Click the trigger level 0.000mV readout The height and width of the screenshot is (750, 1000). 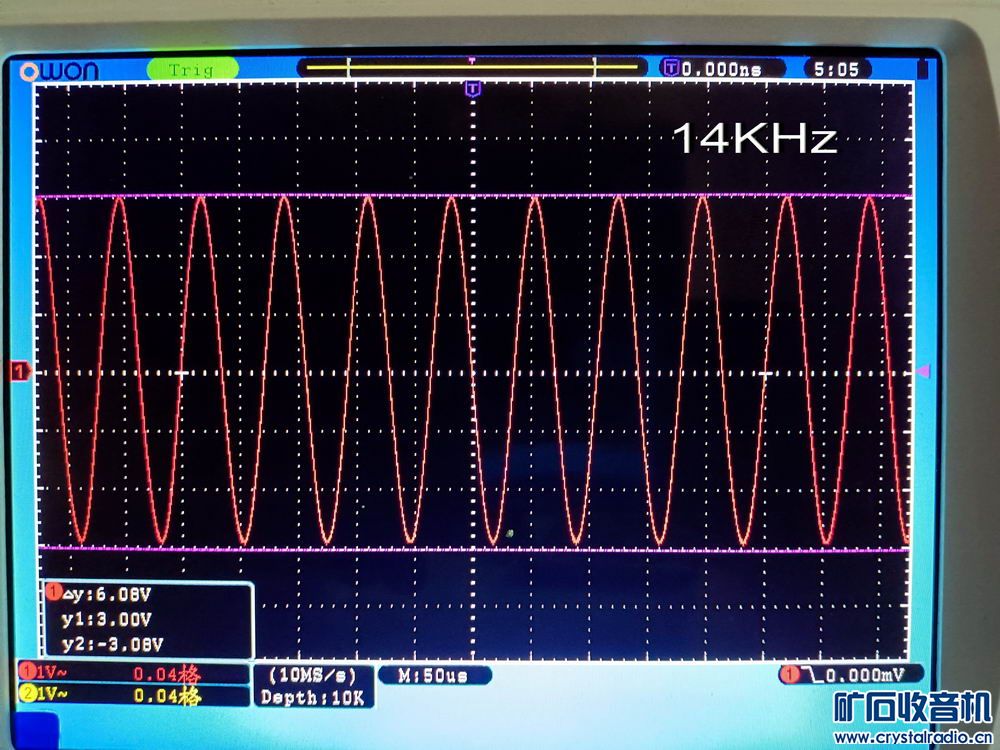point(865,675)
